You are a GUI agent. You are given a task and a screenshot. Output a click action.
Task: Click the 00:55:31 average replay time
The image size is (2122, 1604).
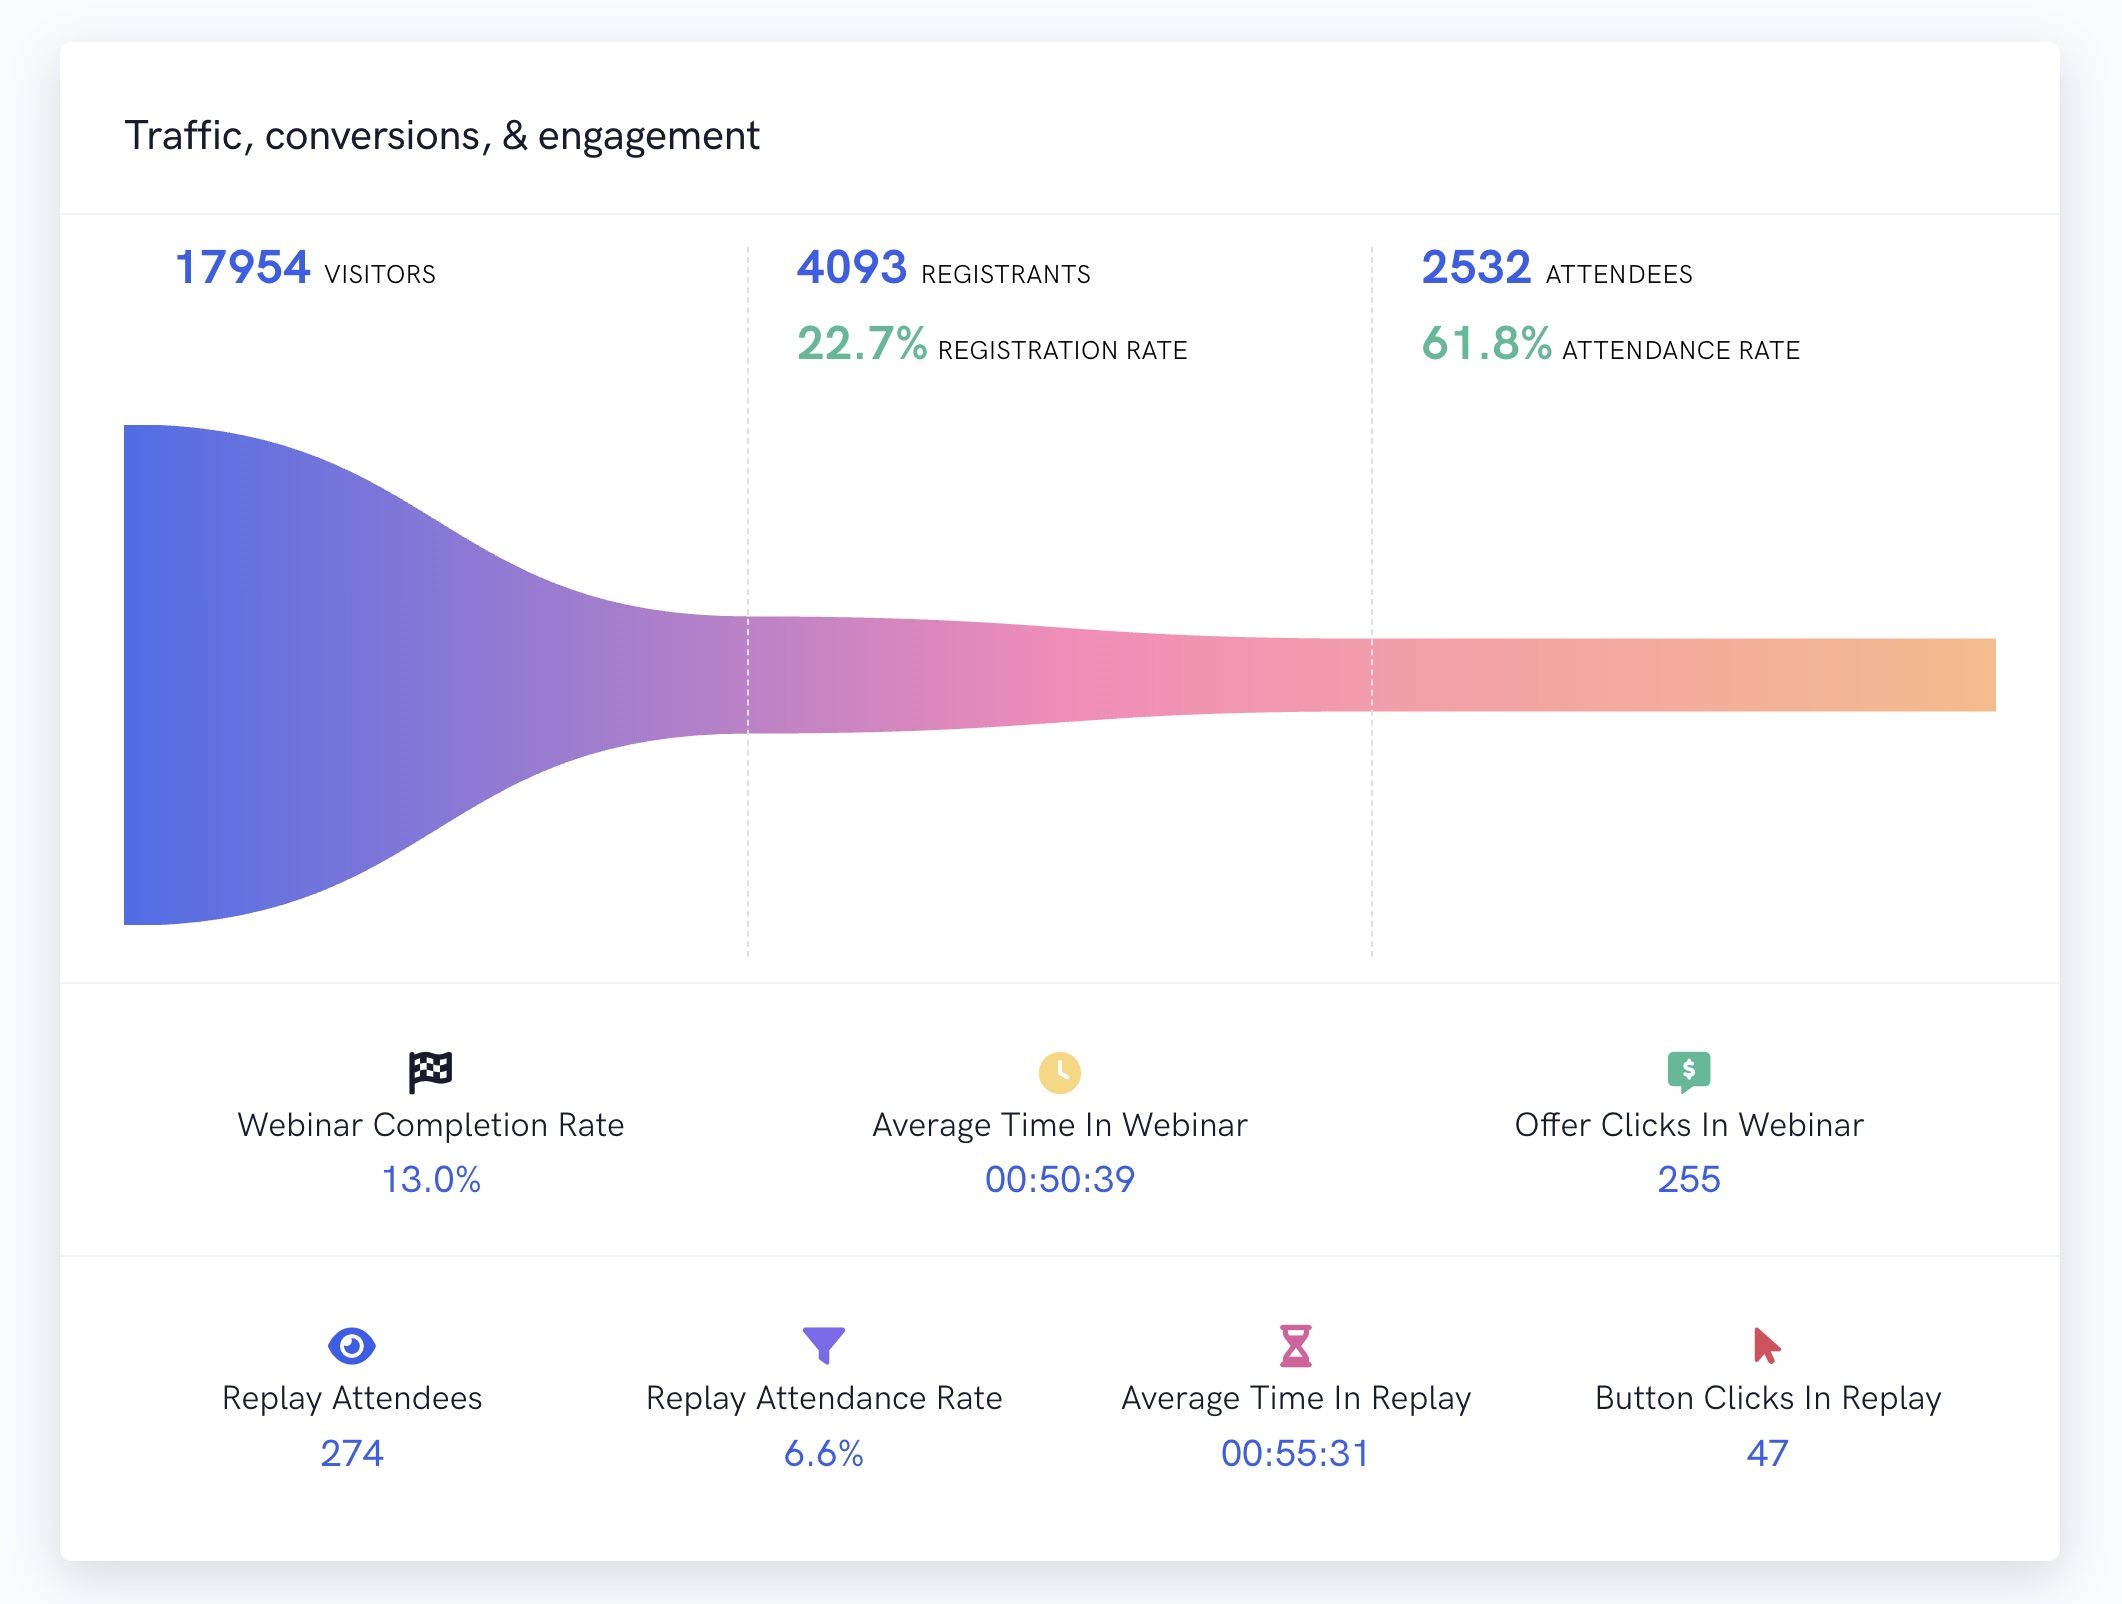point(1295,1453)
